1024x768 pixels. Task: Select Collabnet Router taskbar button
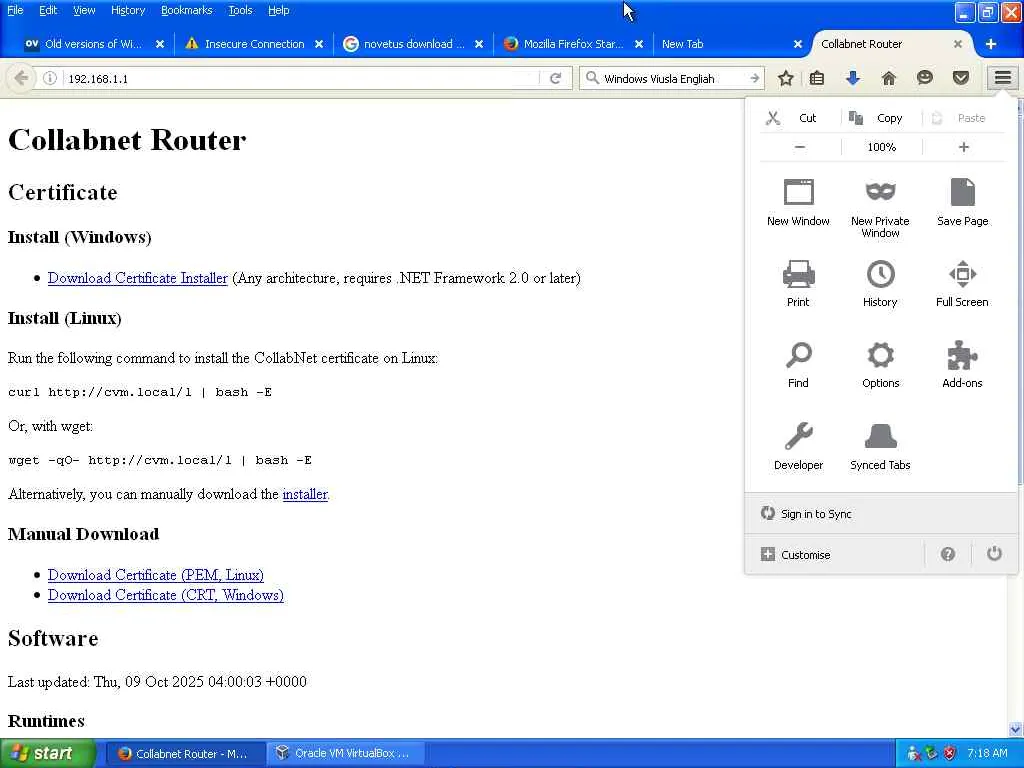click(x=185, y=754)
